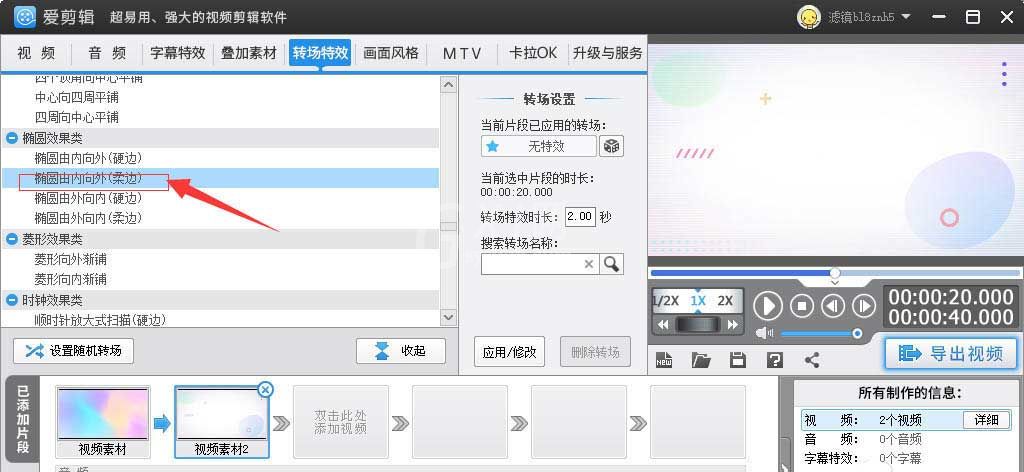Collapse the 椭圆效果类 category

[x=11, y=138]
